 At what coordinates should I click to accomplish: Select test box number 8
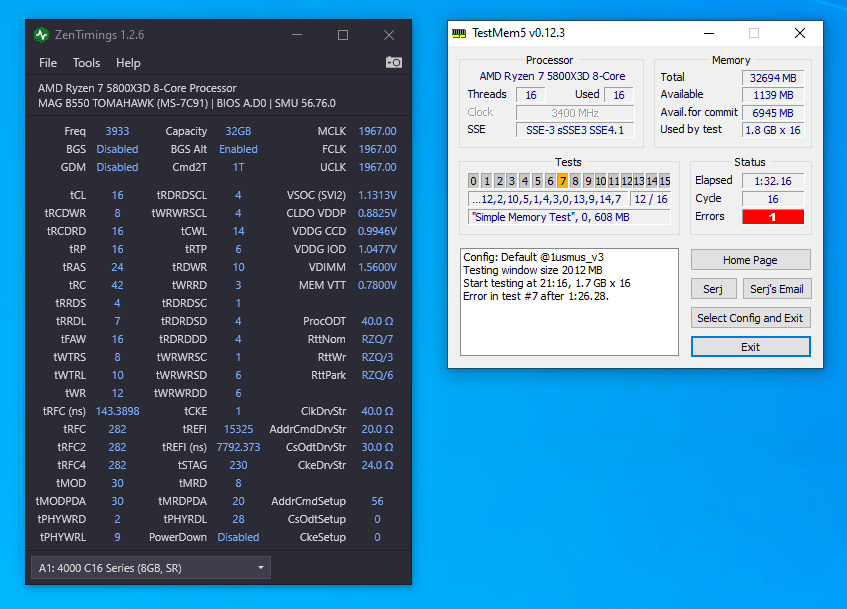(x=575, y=180)
